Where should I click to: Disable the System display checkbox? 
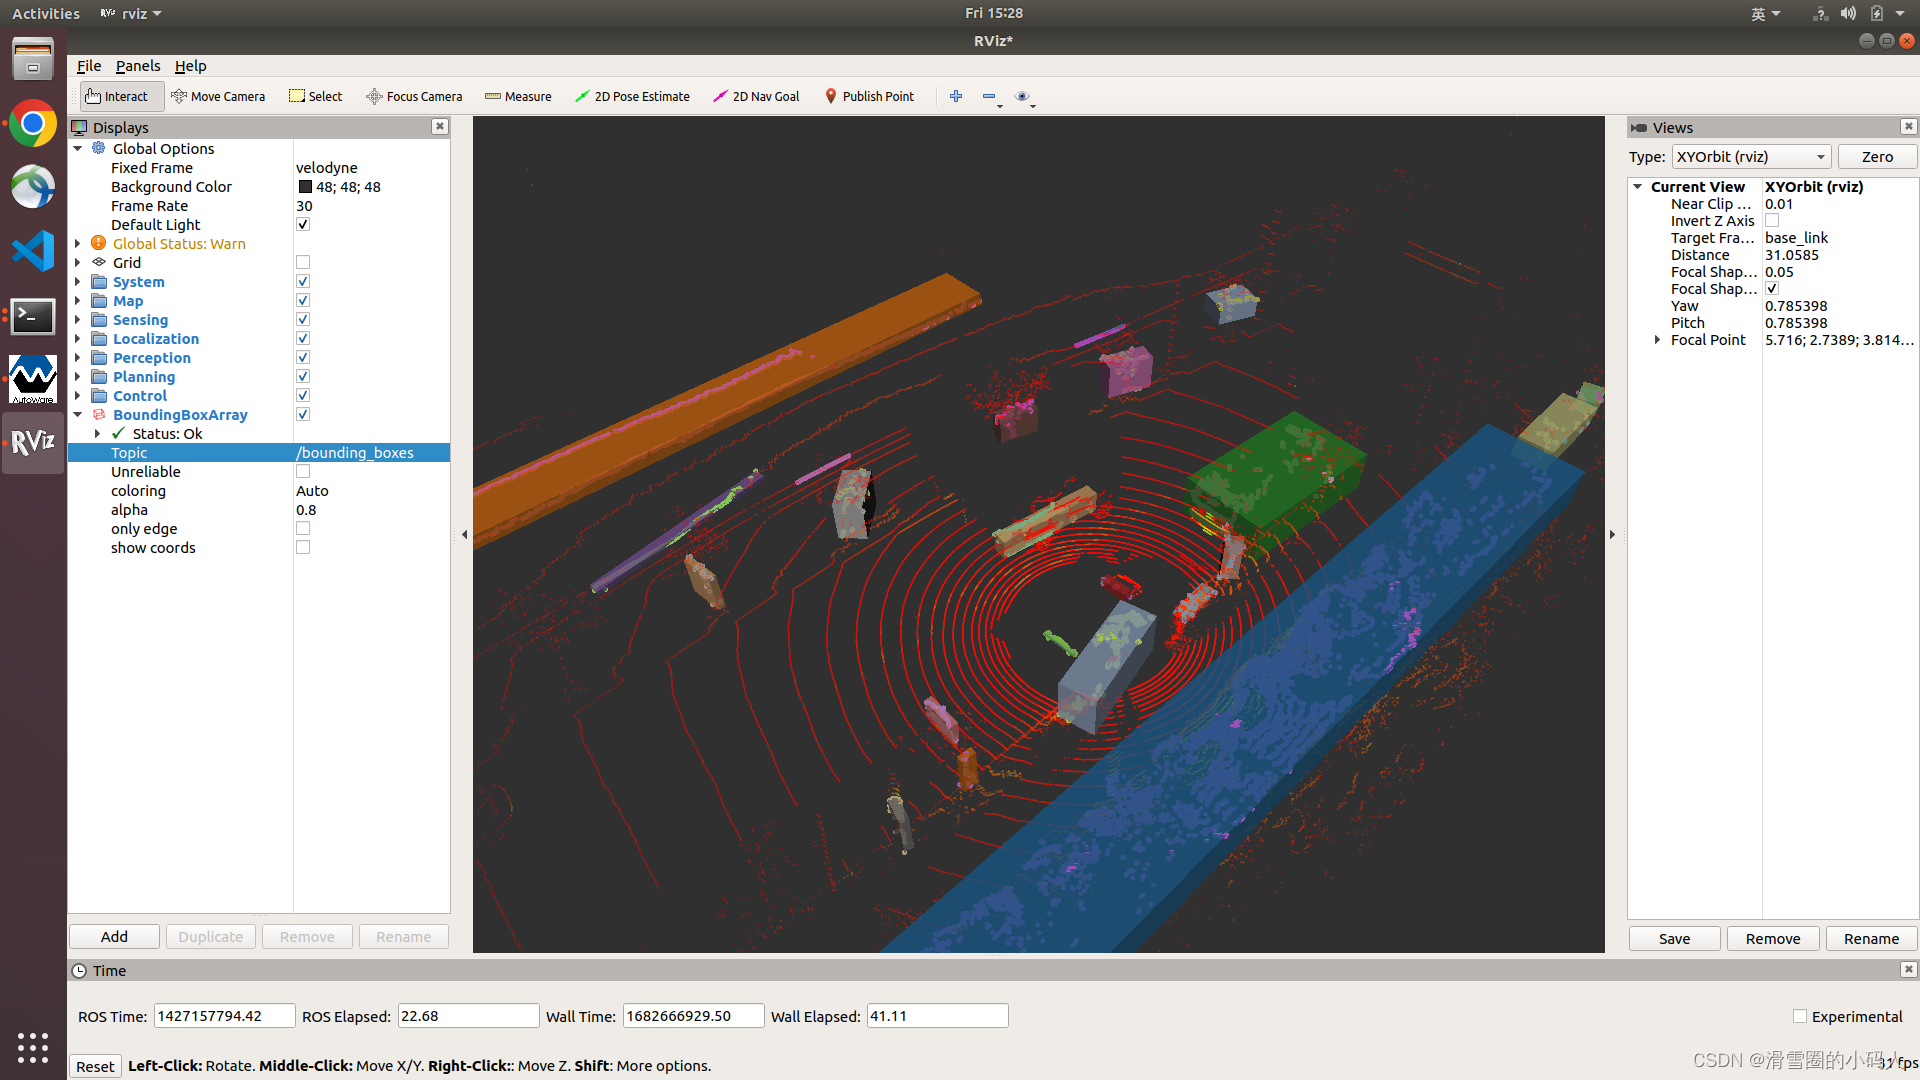303,281
